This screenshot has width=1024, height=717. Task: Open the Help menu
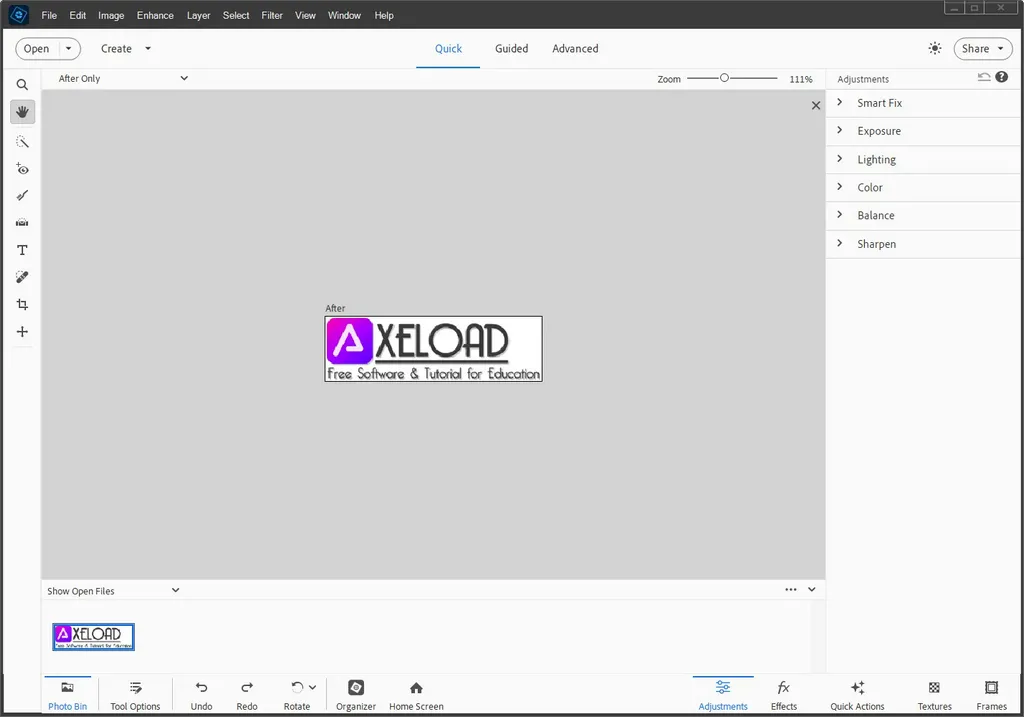[x=384, y=15]
